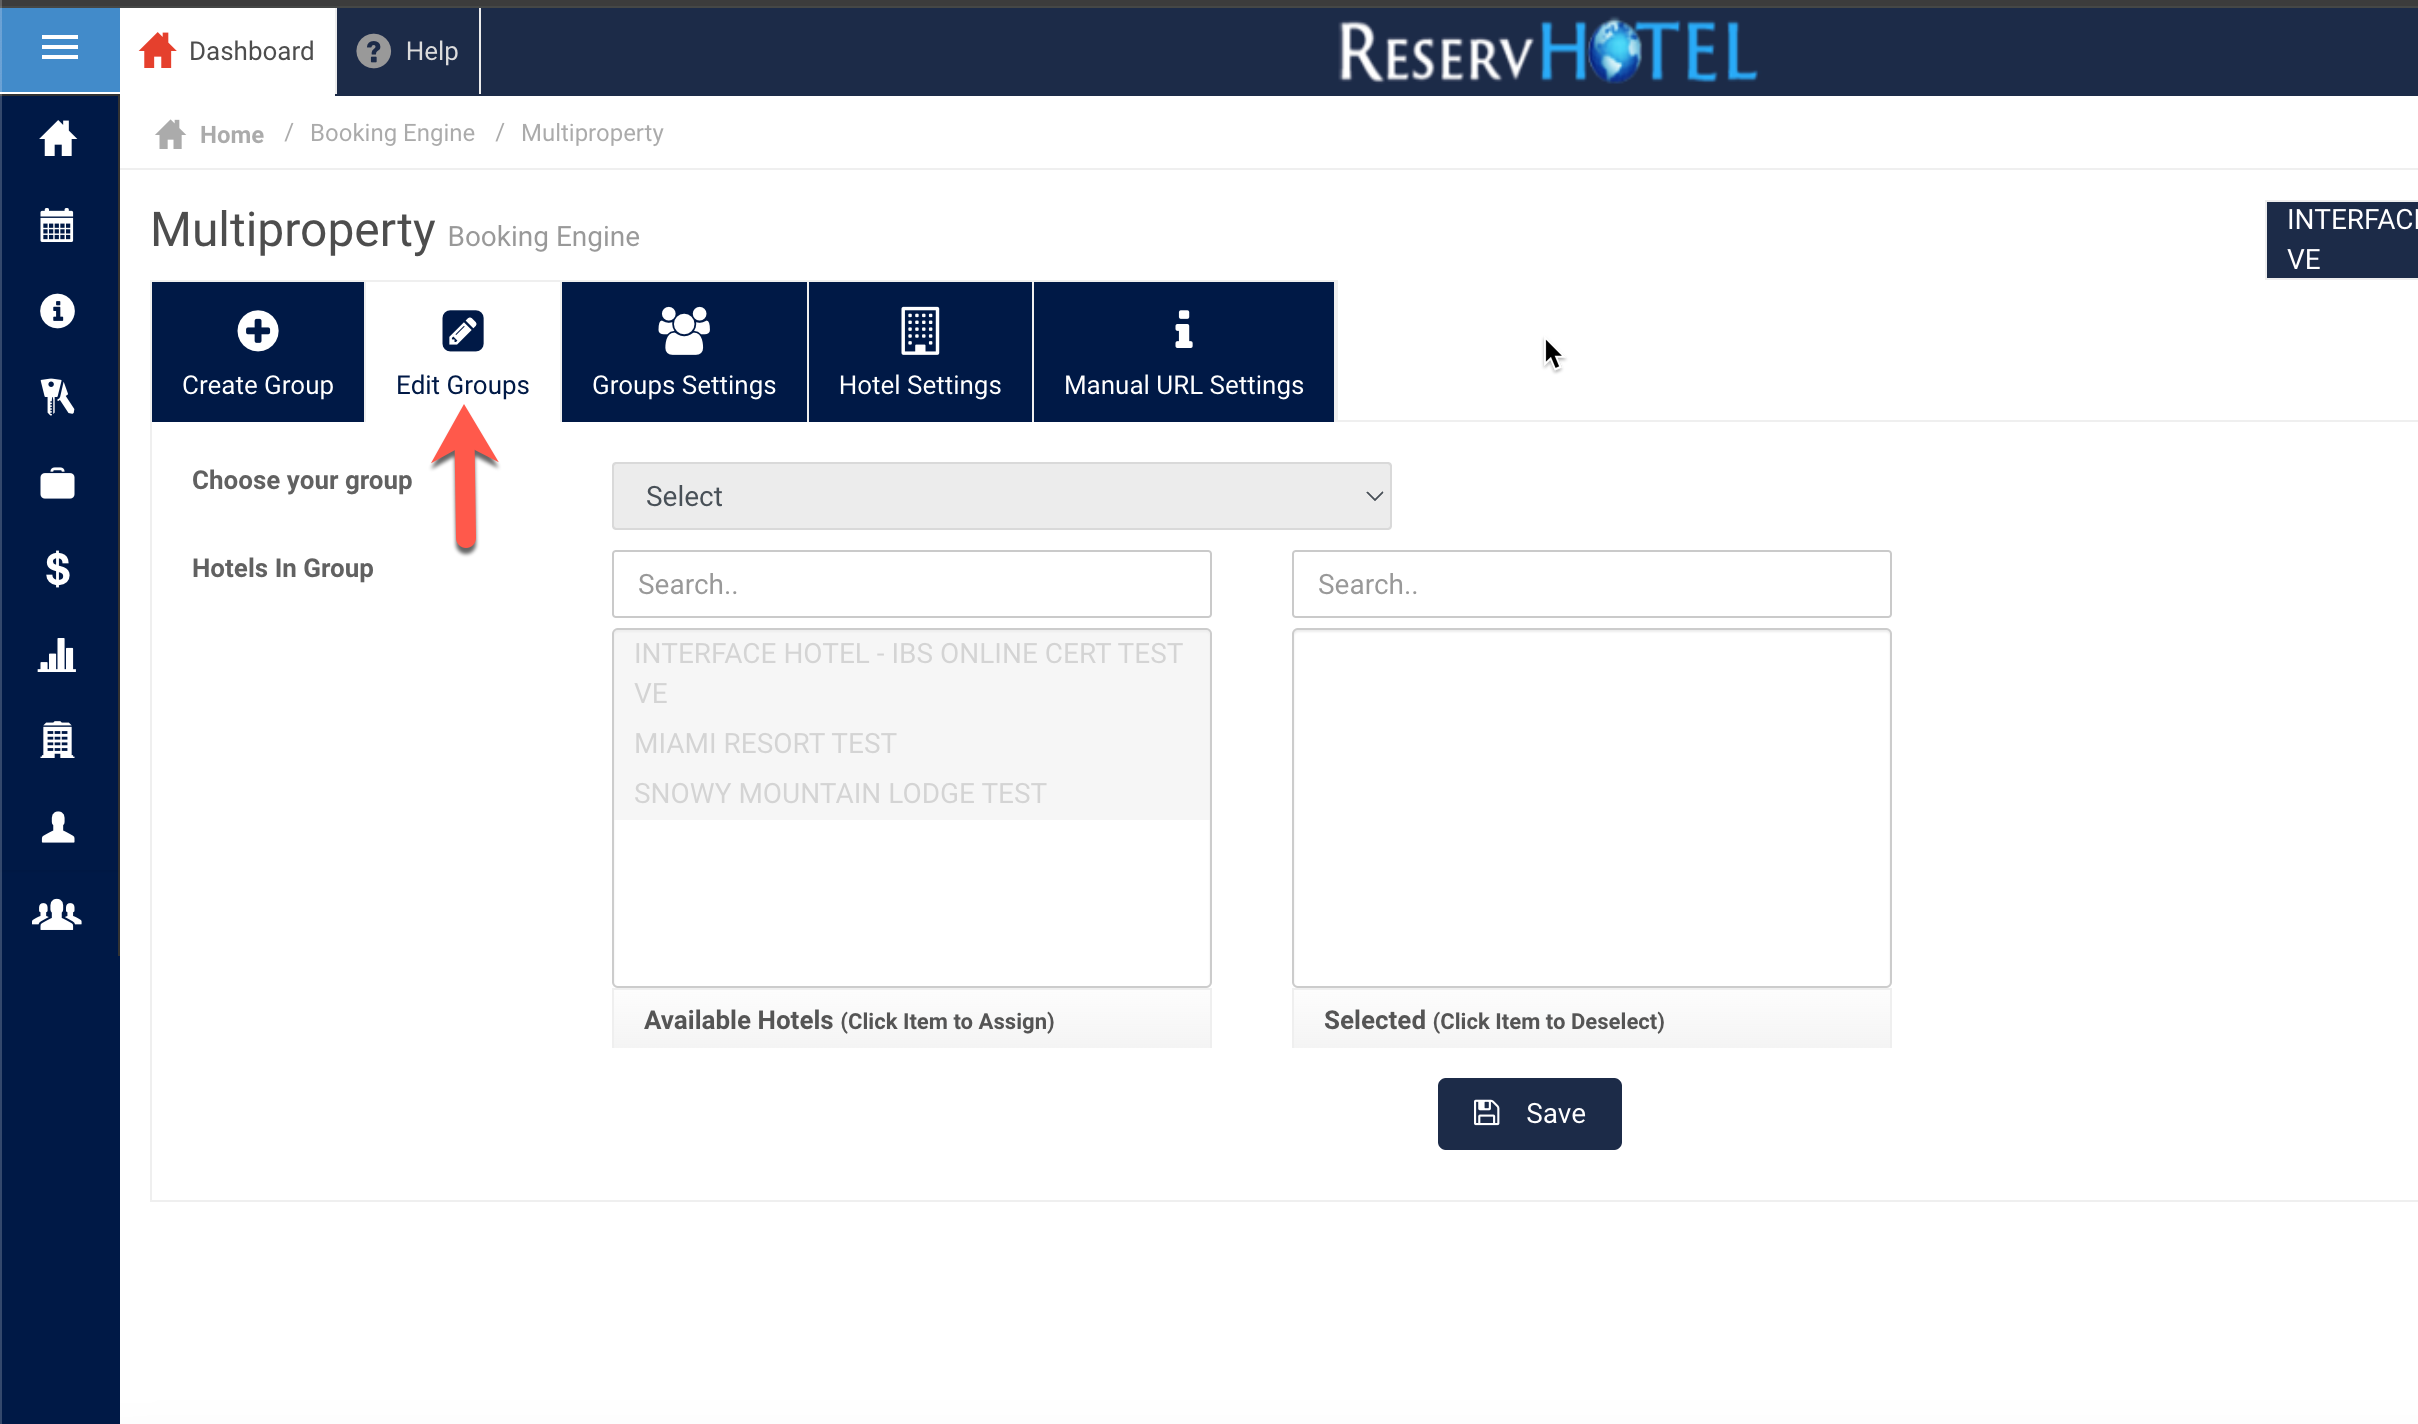Click the users group sidebar icon
The image size is (2418, 1424).
coord(57,914)
